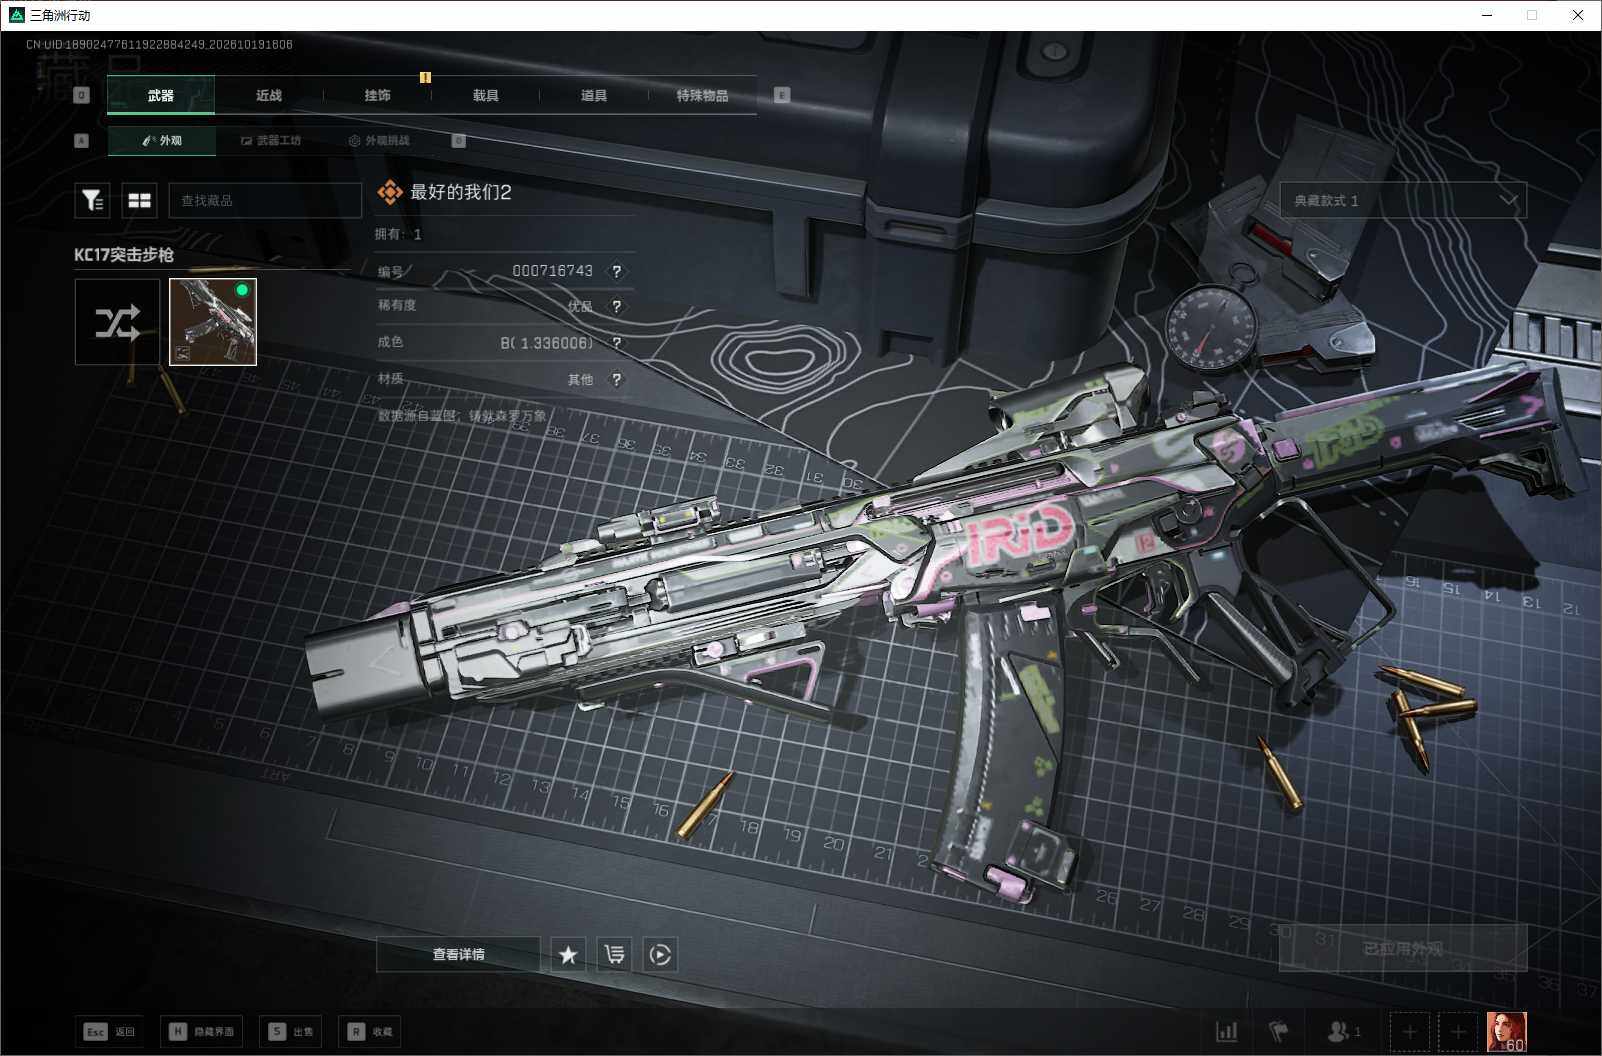Click the KC17突击步枪 category heading
This screenshot has width=1602, height=1056.
pos(124,255)
